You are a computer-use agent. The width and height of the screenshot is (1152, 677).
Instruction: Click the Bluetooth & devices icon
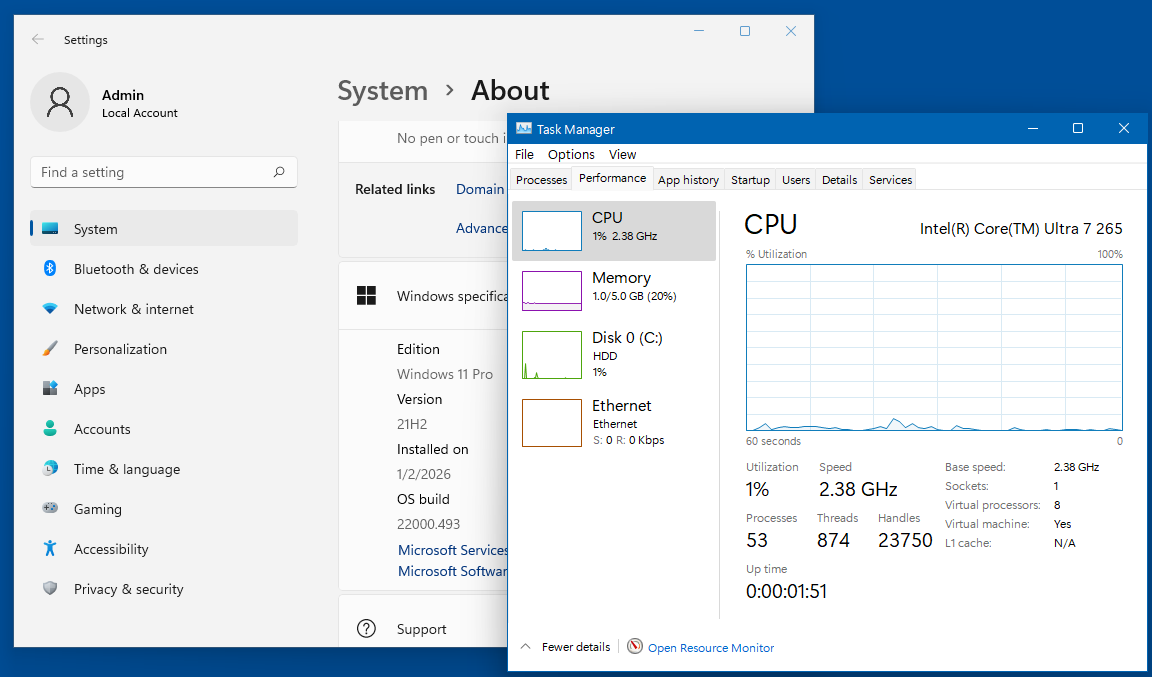coord(50,269)
